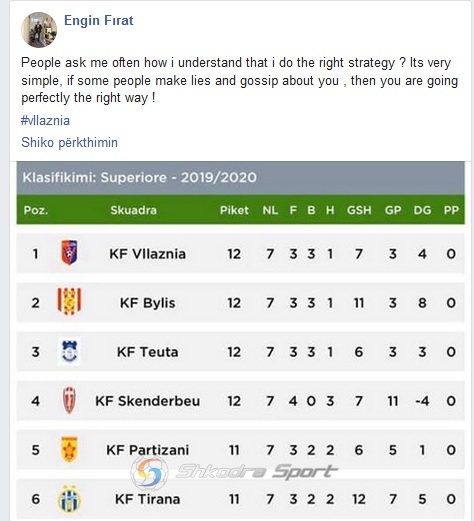This screenshot has height=521, width=474.
Task: Select the DG column header
Action: (422, 210)
